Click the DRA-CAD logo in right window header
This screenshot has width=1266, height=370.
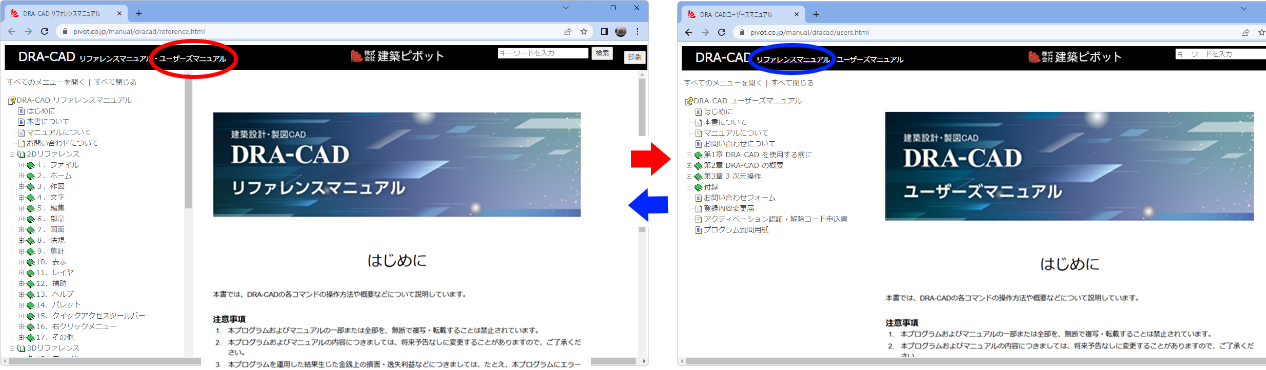723,58
